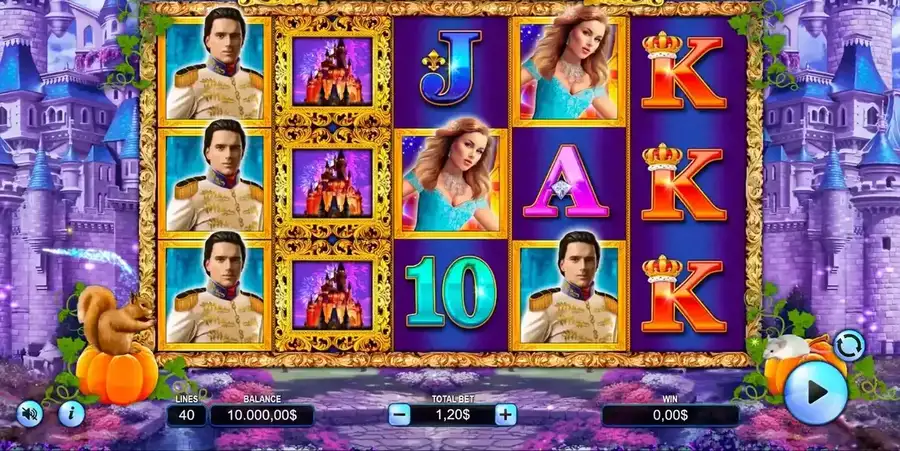900x451 pixels.
Task: Click the prince symbol on reel four
Action: tap(569, 295)
